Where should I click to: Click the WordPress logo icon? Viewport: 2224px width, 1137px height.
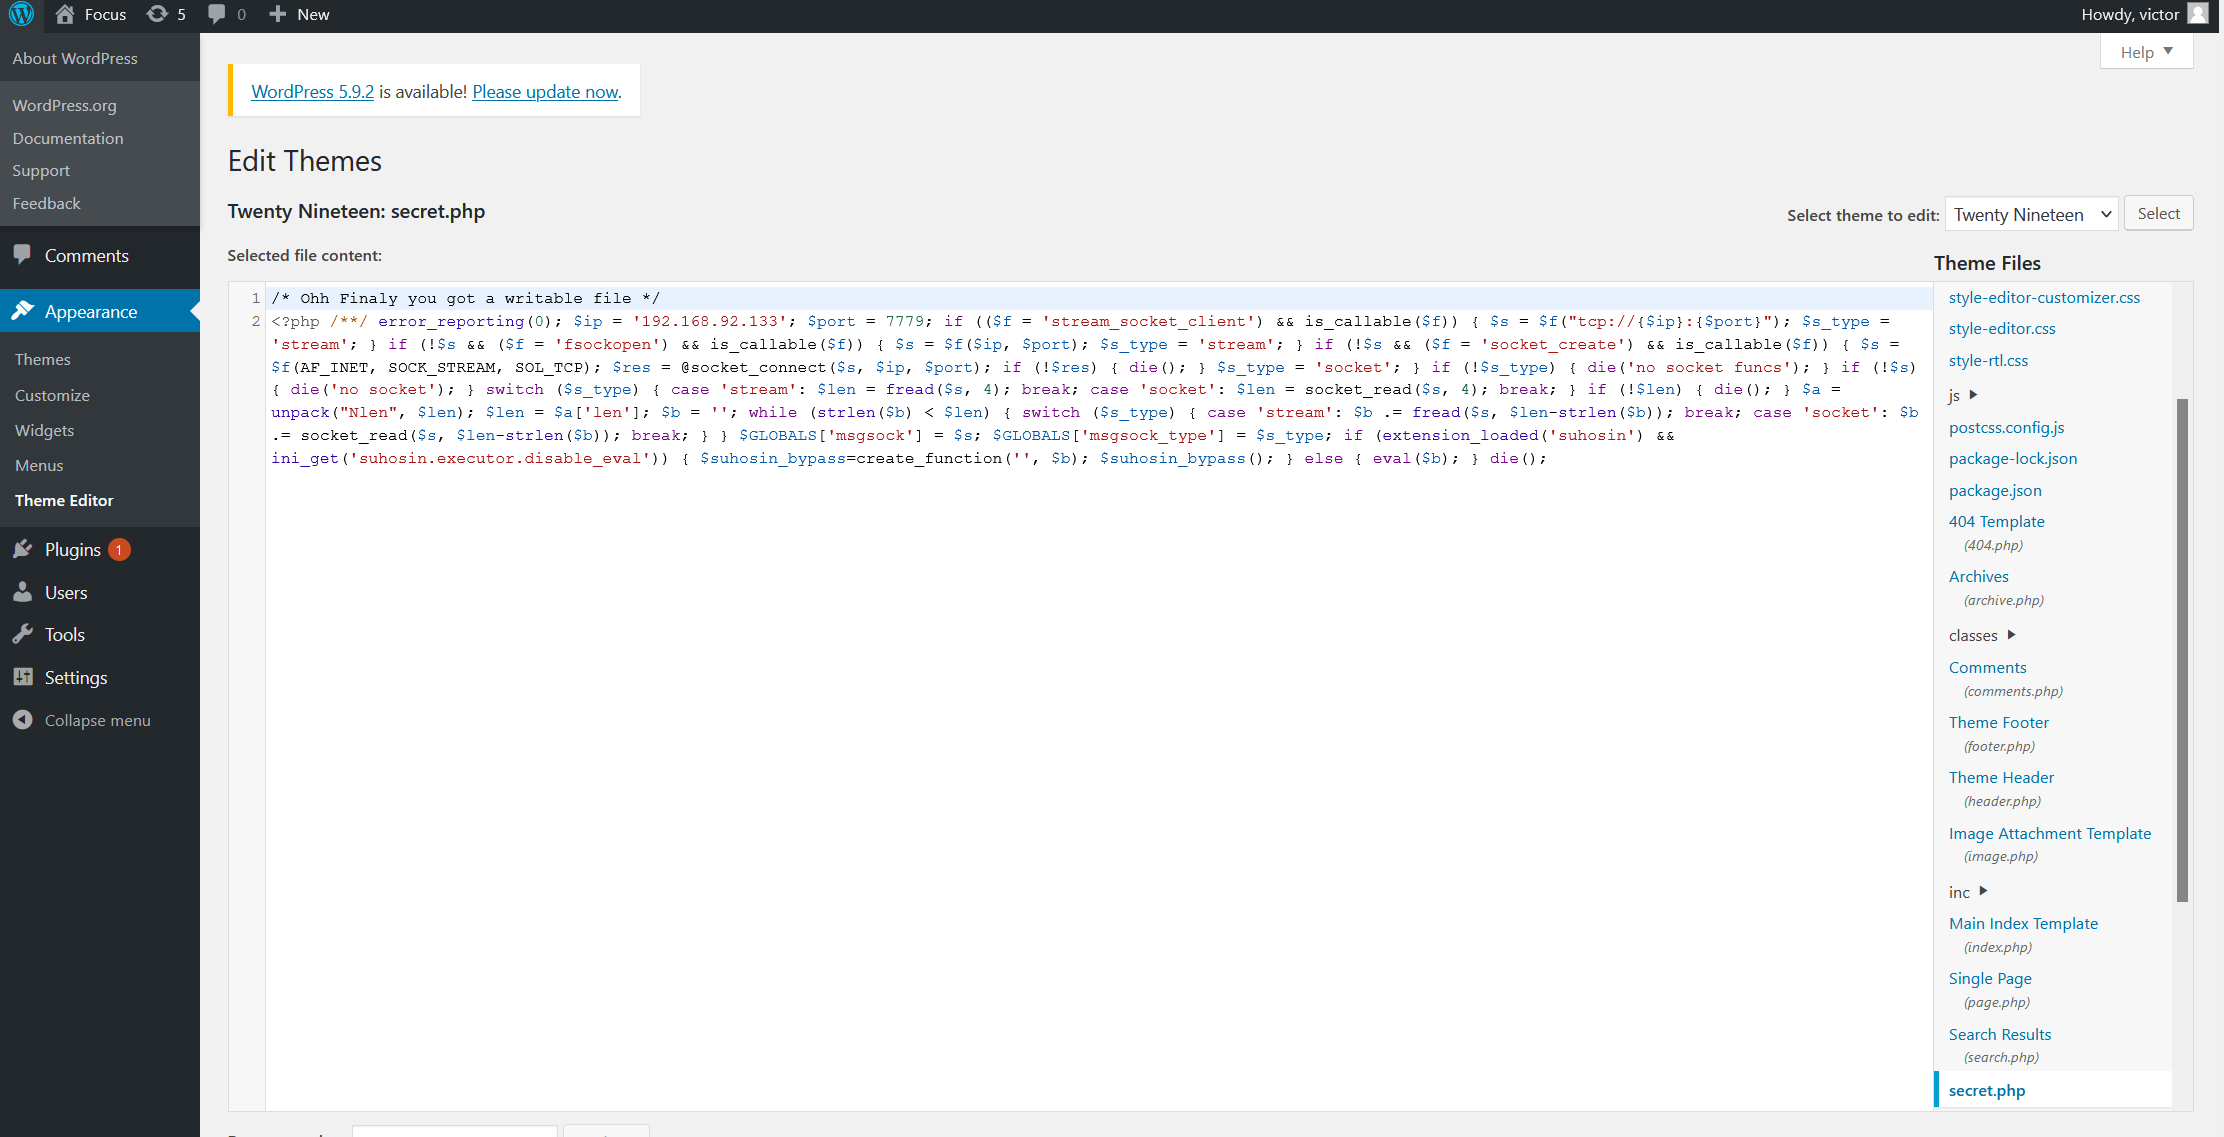coord(21,14)
